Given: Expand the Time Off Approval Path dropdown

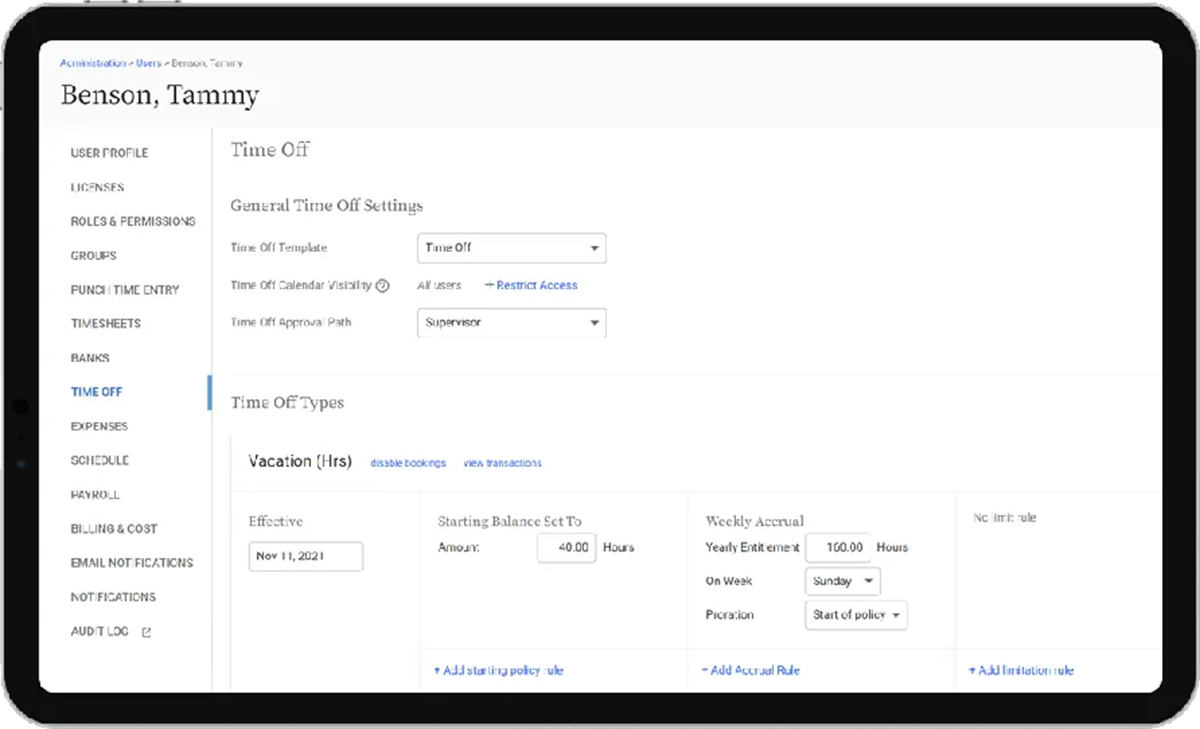Looking at the screenshot, I should click(511, 323).
